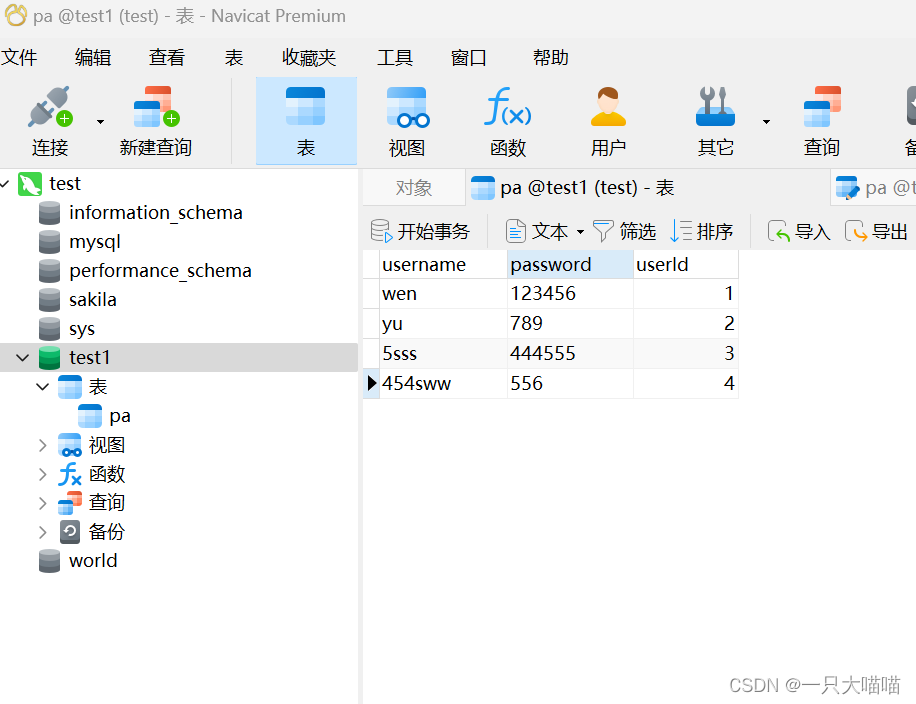Open 函数 (Functions) from the toolbar
Screen dimensions: 916x704
[x=507, y=119]
